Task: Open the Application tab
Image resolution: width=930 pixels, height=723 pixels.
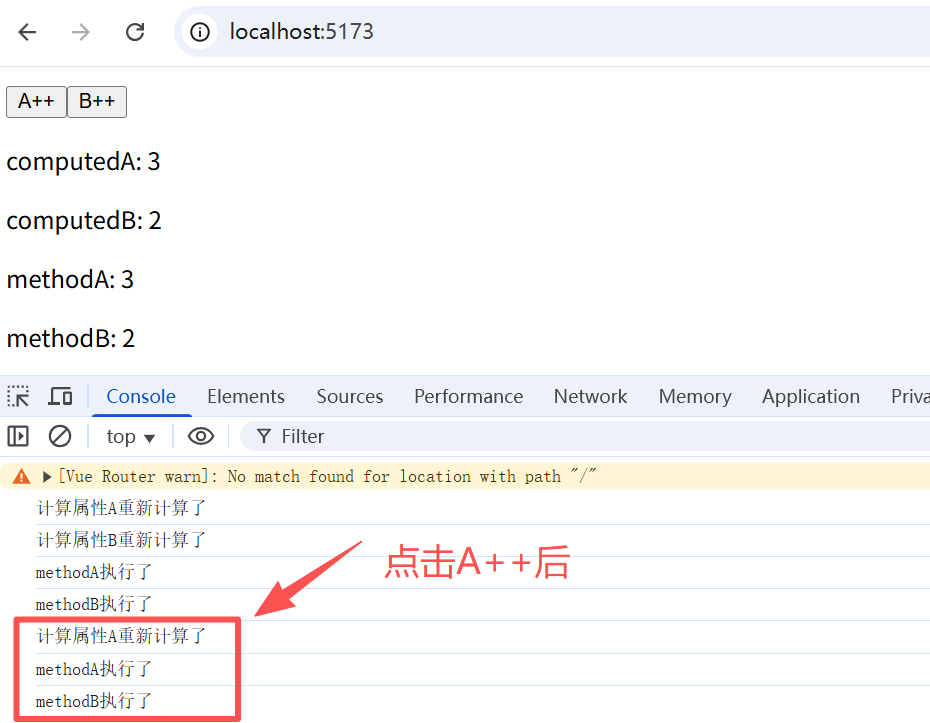Action: click(811, 396)
